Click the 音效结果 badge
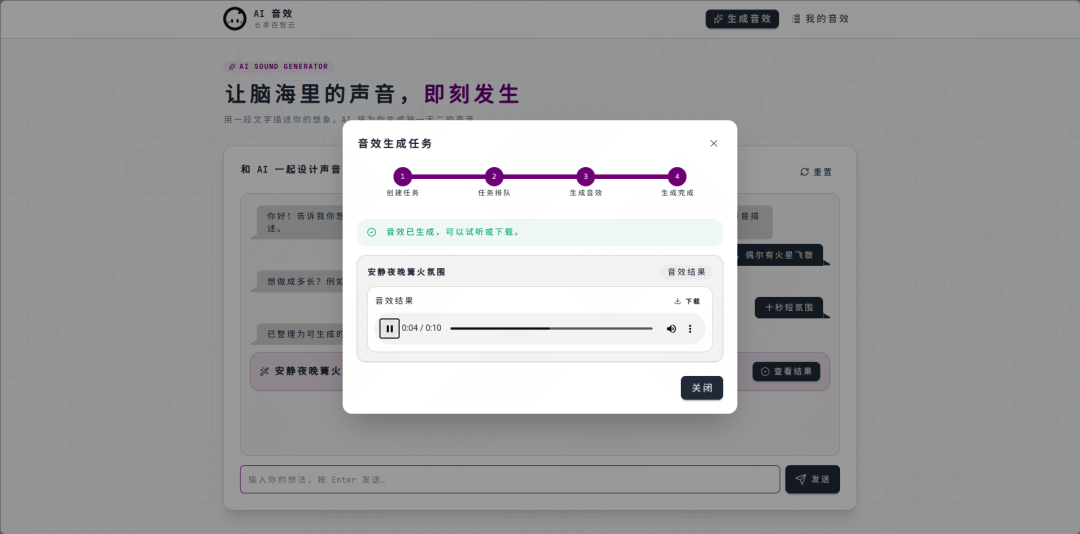 (686, 272)
